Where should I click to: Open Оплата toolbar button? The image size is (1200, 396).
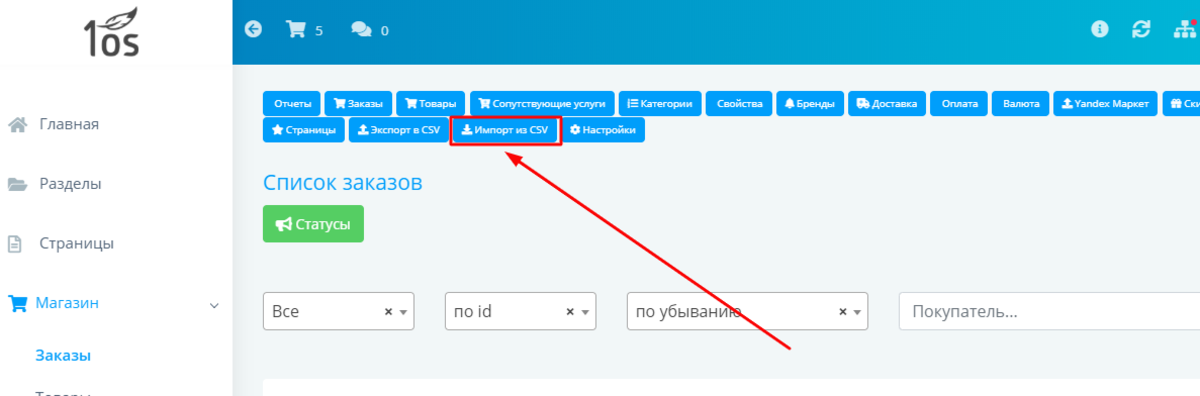[x=959, y=103]
